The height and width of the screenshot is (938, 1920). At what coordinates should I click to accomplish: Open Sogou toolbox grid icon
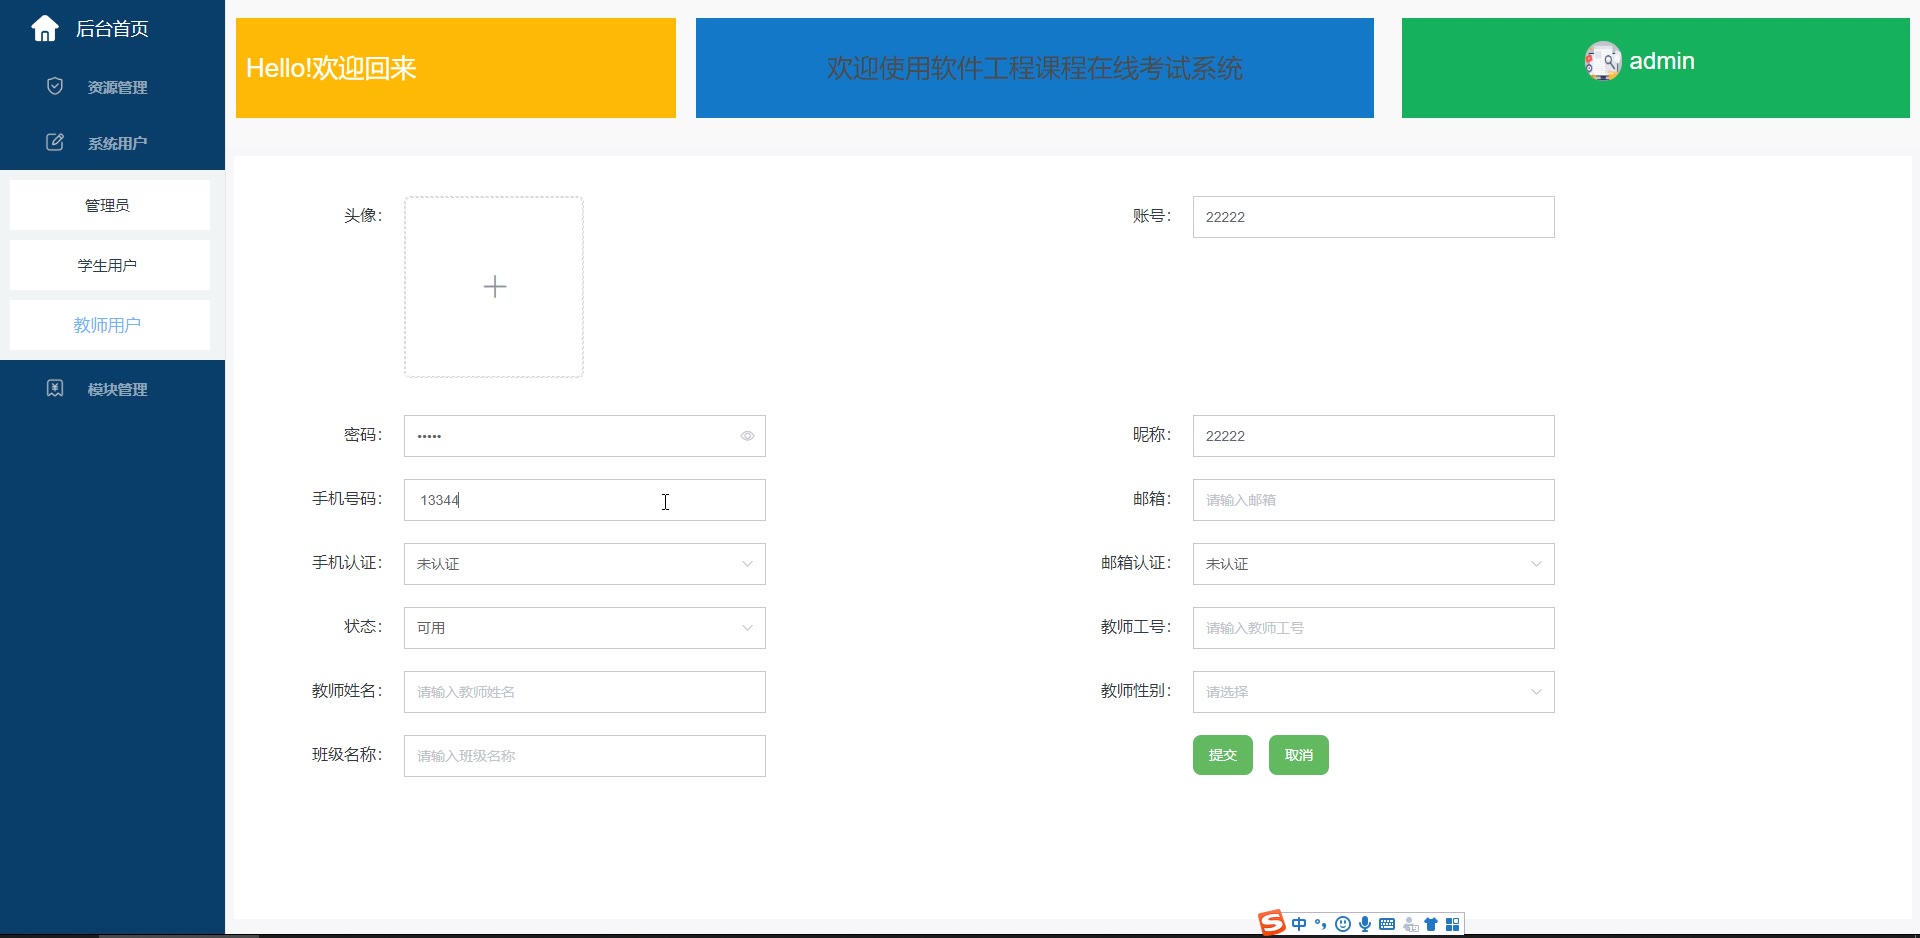tap(1453, 924)
